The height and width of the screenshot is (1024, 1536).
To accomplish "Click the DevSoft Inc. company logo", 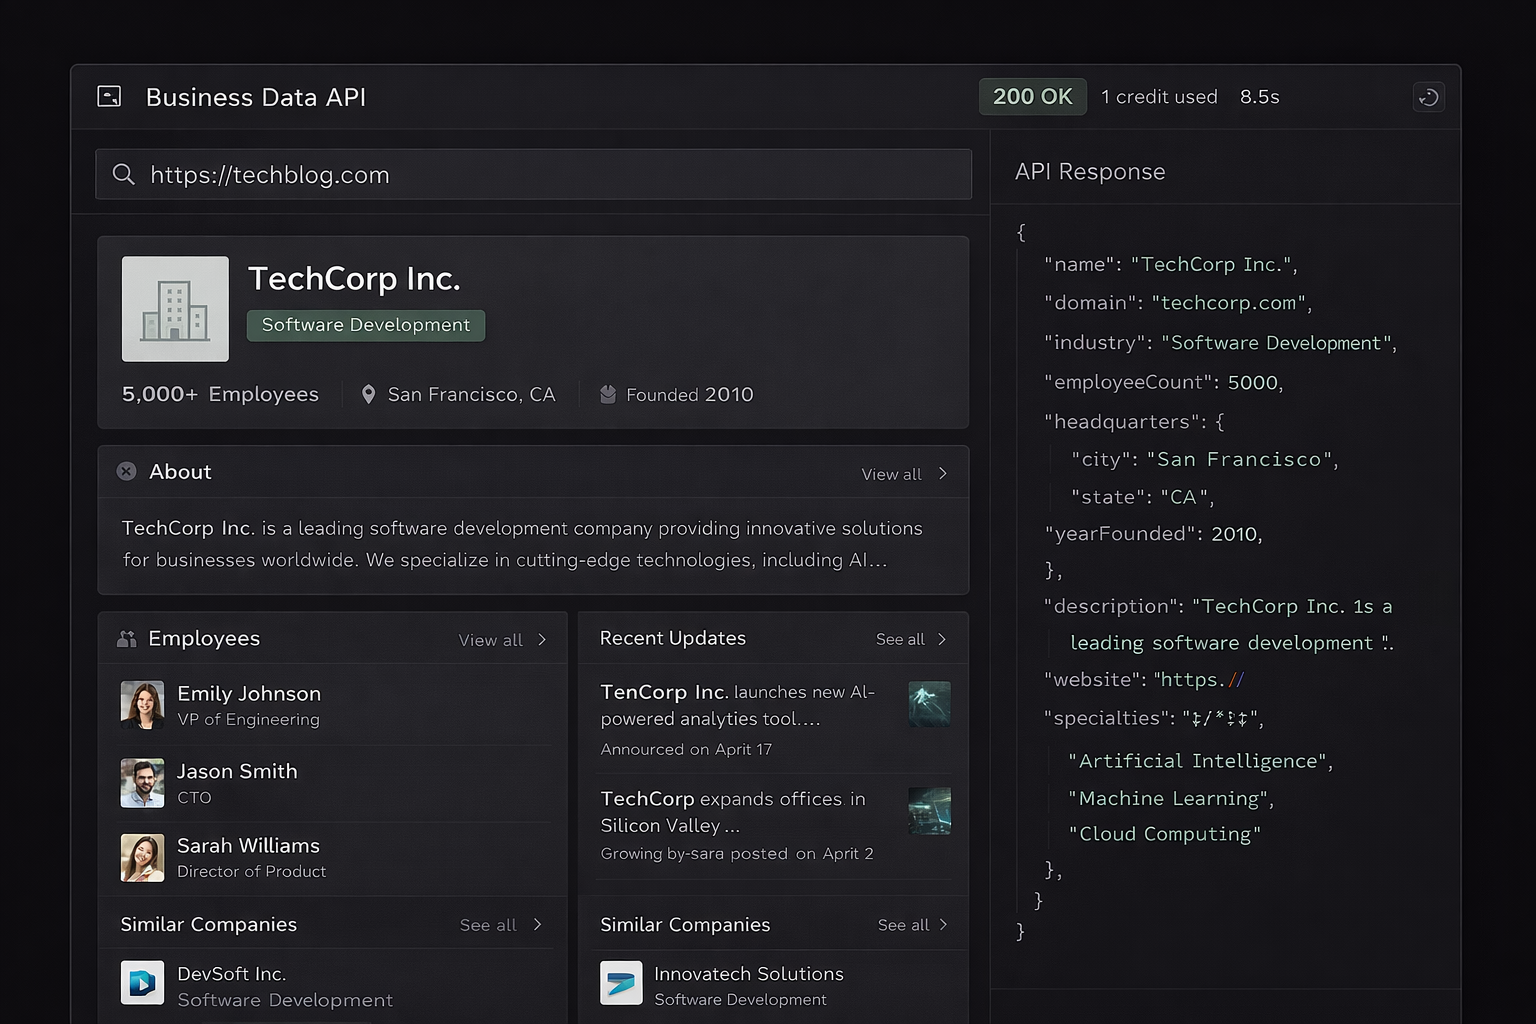I will 142,983.
